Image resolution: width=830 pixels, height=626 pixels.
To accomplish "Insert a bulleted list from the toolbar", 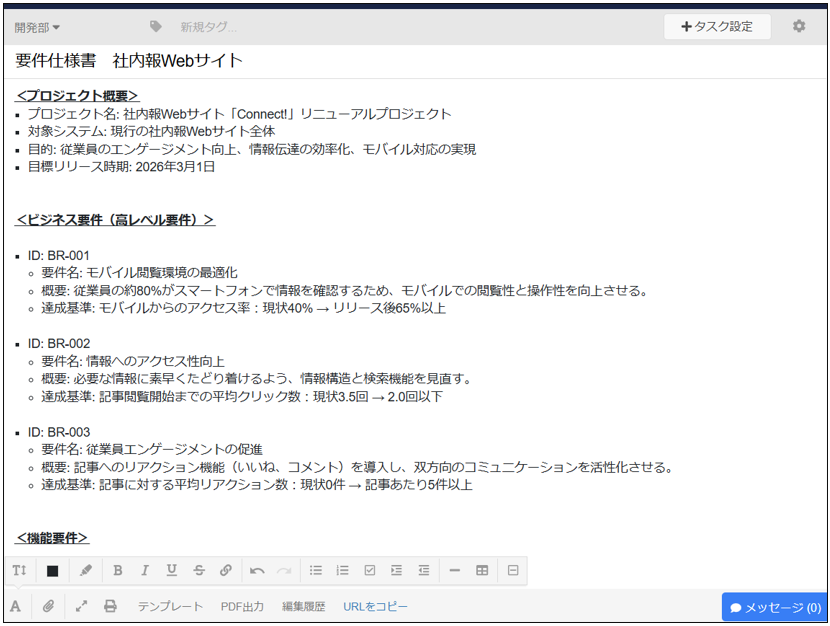I will click(x=315, y=570).
